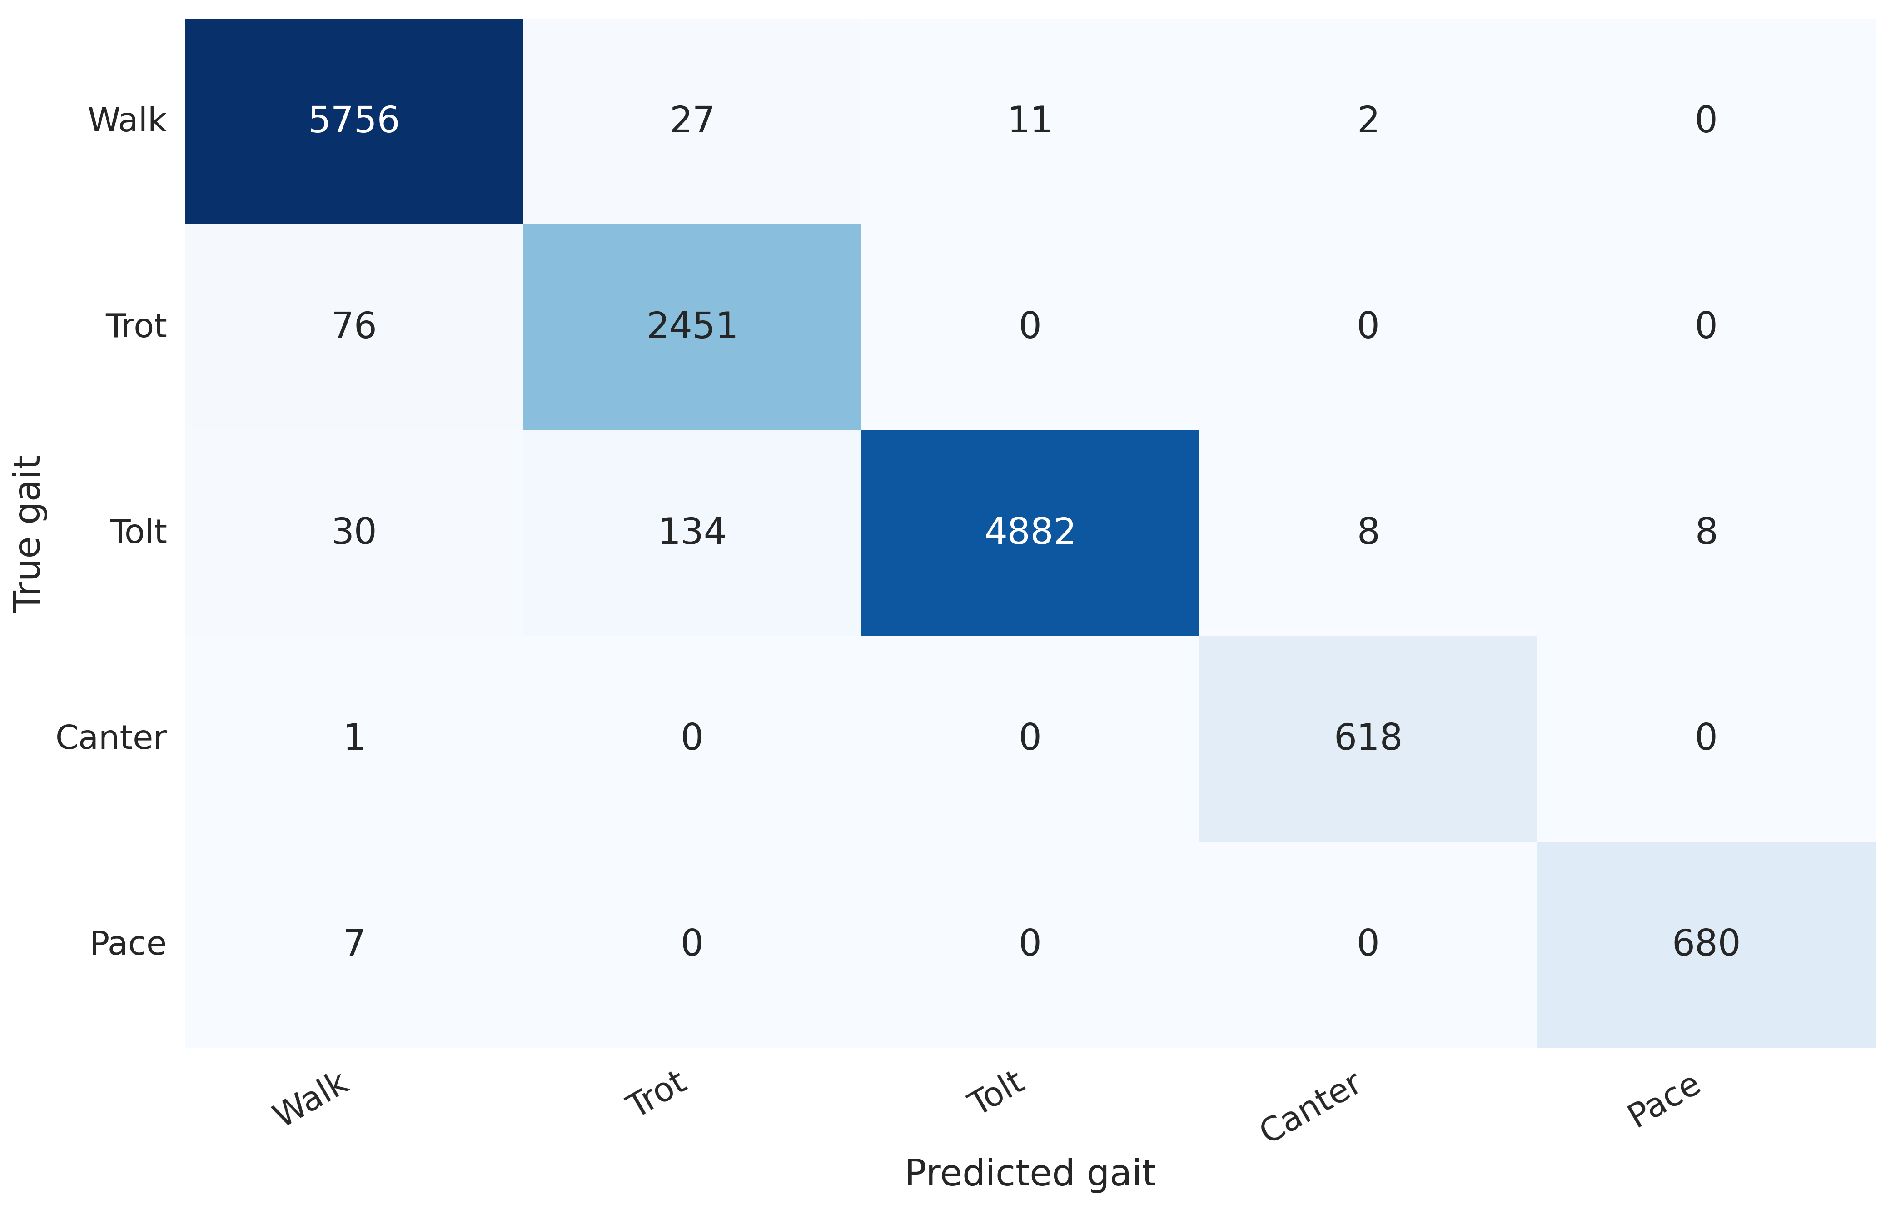Click the Walk-Walk cell showing 5756
The image size is (1896, 1208).
click(x=354, y=121)
